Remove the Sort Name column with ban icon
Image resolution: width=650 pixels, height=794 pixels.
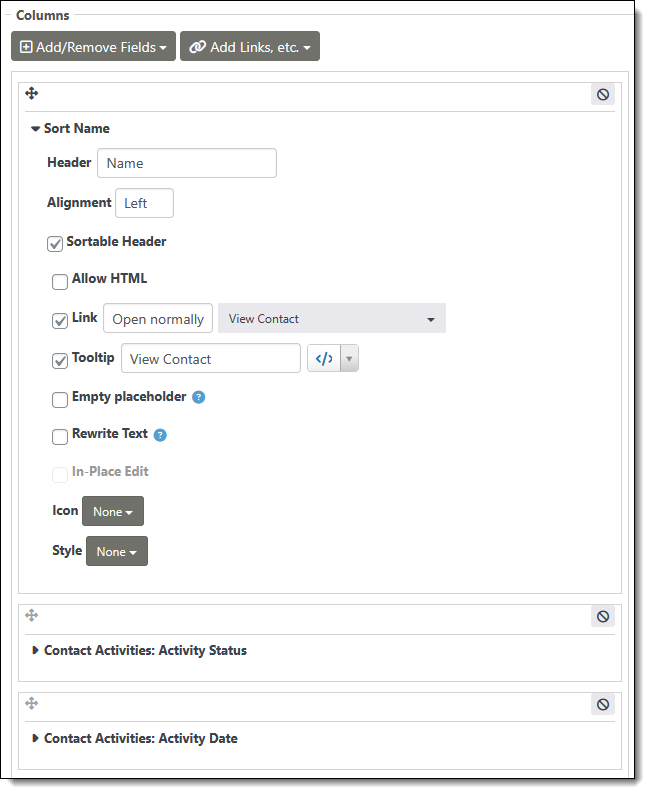602,95
